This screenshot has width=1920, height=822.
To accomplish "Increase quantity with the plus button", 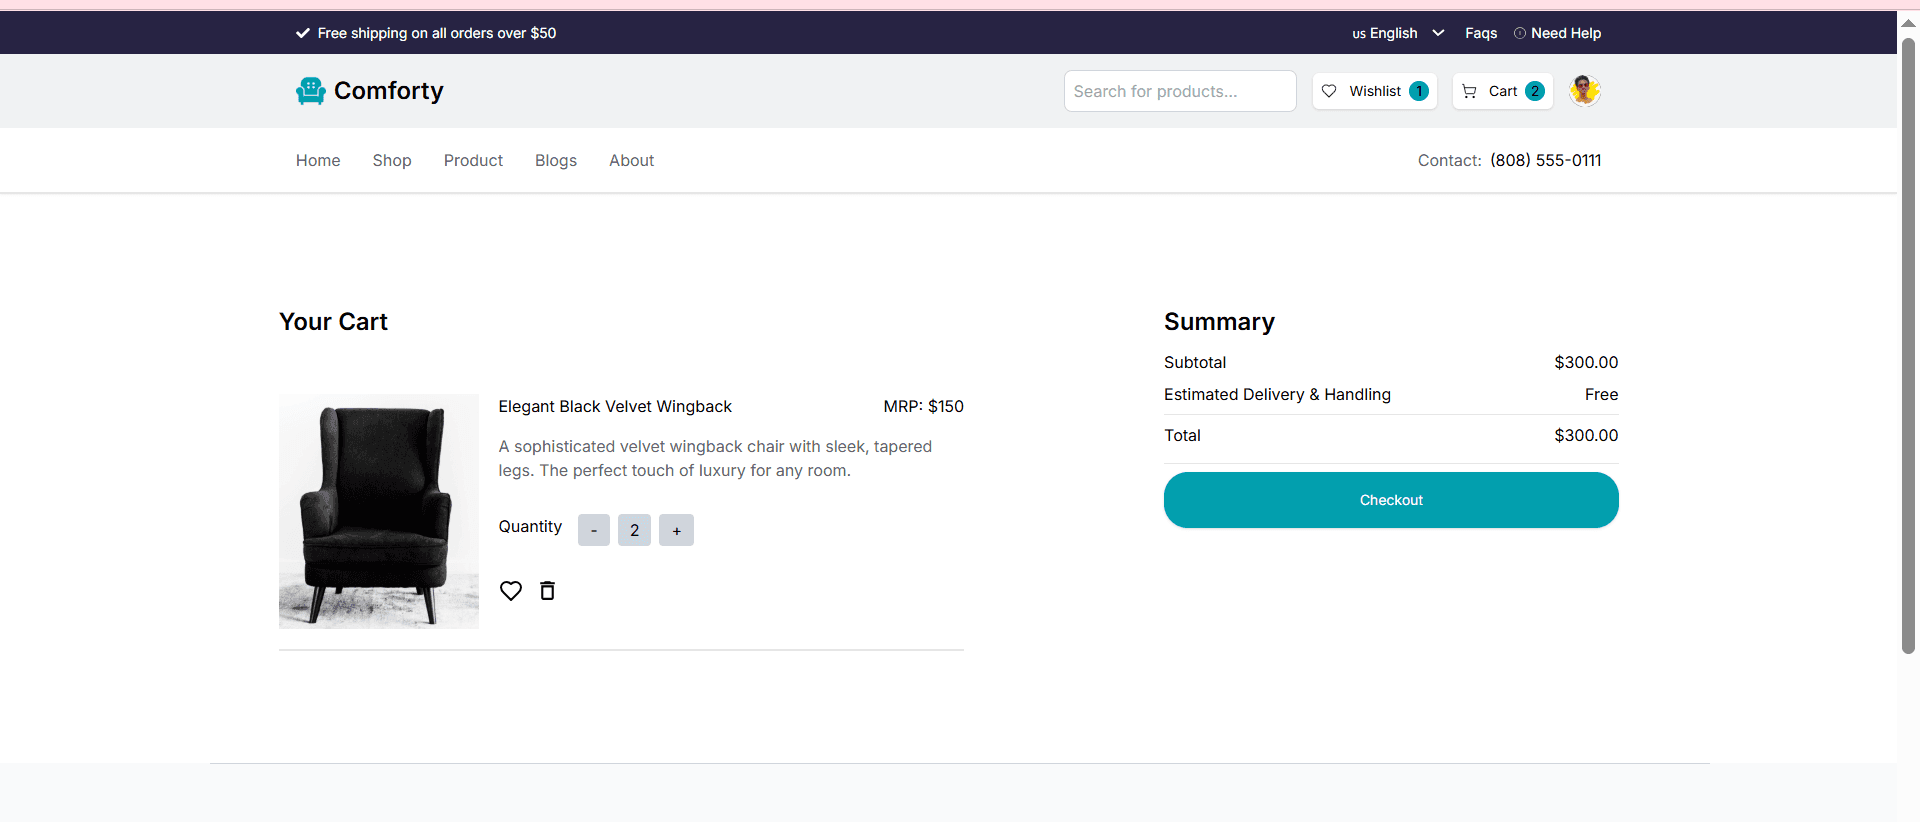I will point(676,530).
